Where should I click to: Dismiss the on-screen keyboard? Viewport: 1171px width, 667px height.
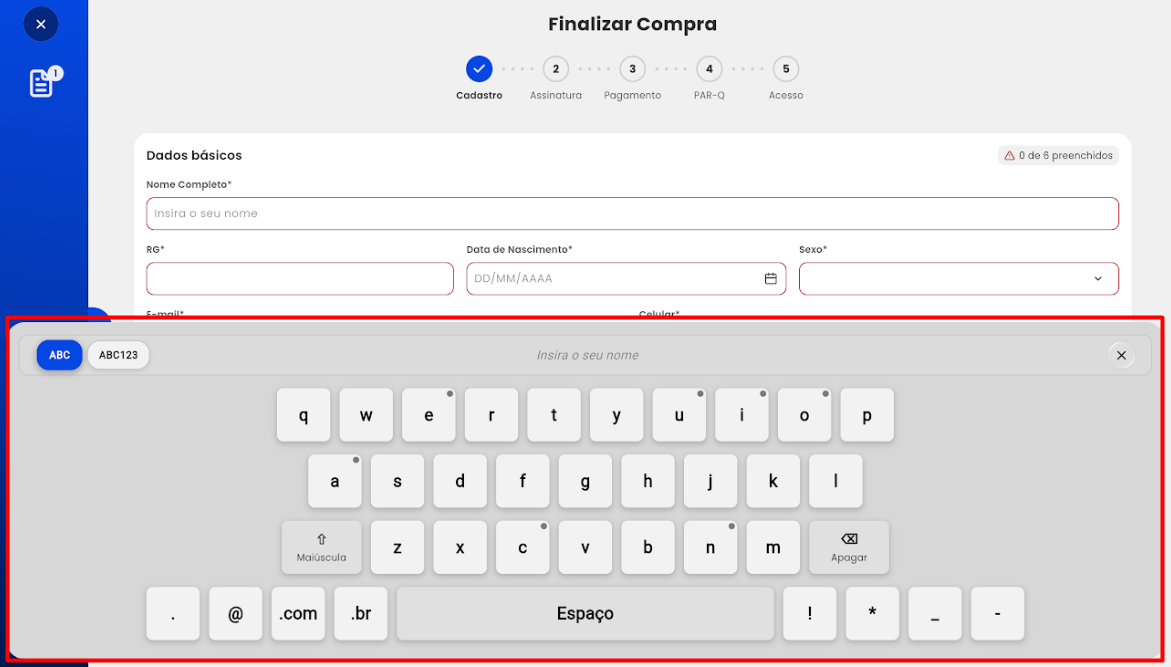point(1121,355)
